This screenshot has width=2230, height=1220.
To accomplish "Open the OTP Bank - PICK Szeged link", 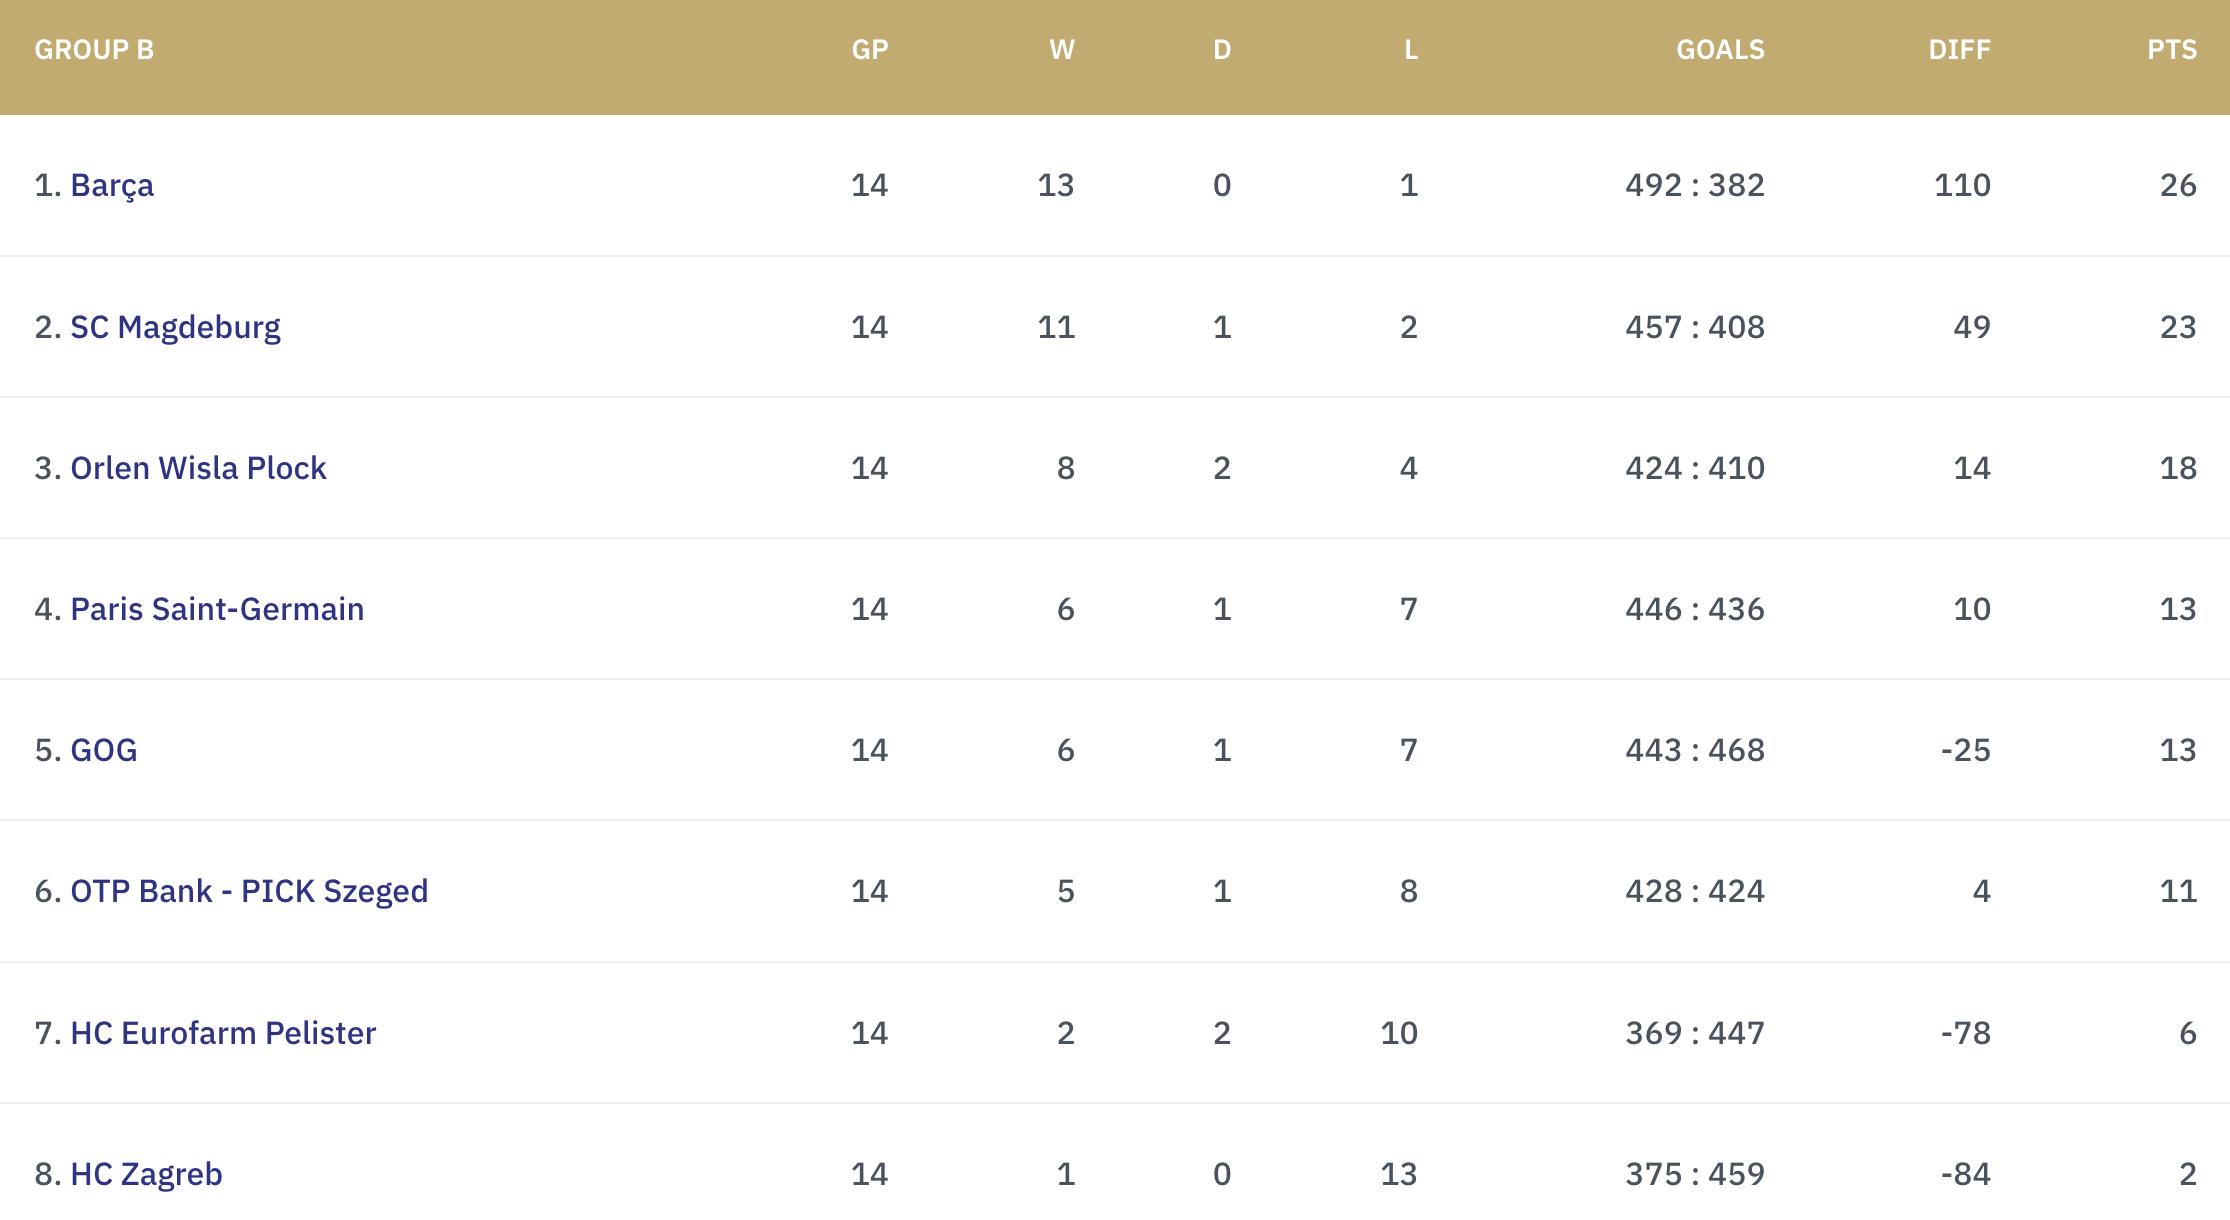I will 249,891.
